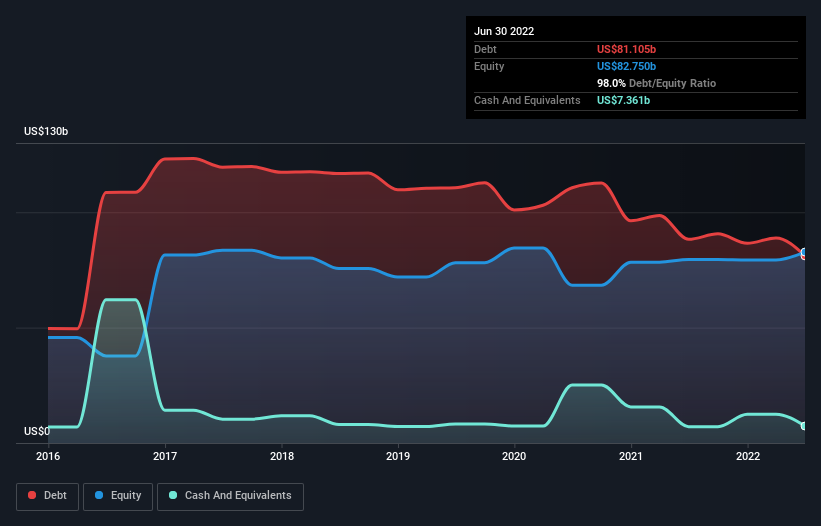The width and height of the screenshot is (821, 526).
Task: Click the US$7.361b cash value
Action: tap(623, 100)
